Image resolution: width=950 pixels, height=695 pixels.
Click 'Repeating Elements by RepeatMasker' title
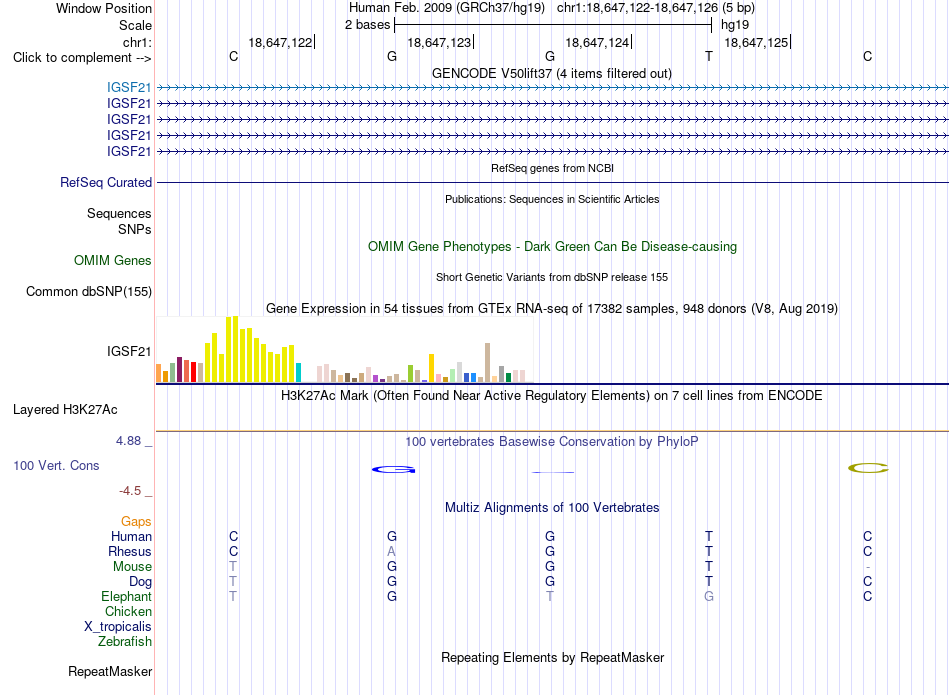553,657
